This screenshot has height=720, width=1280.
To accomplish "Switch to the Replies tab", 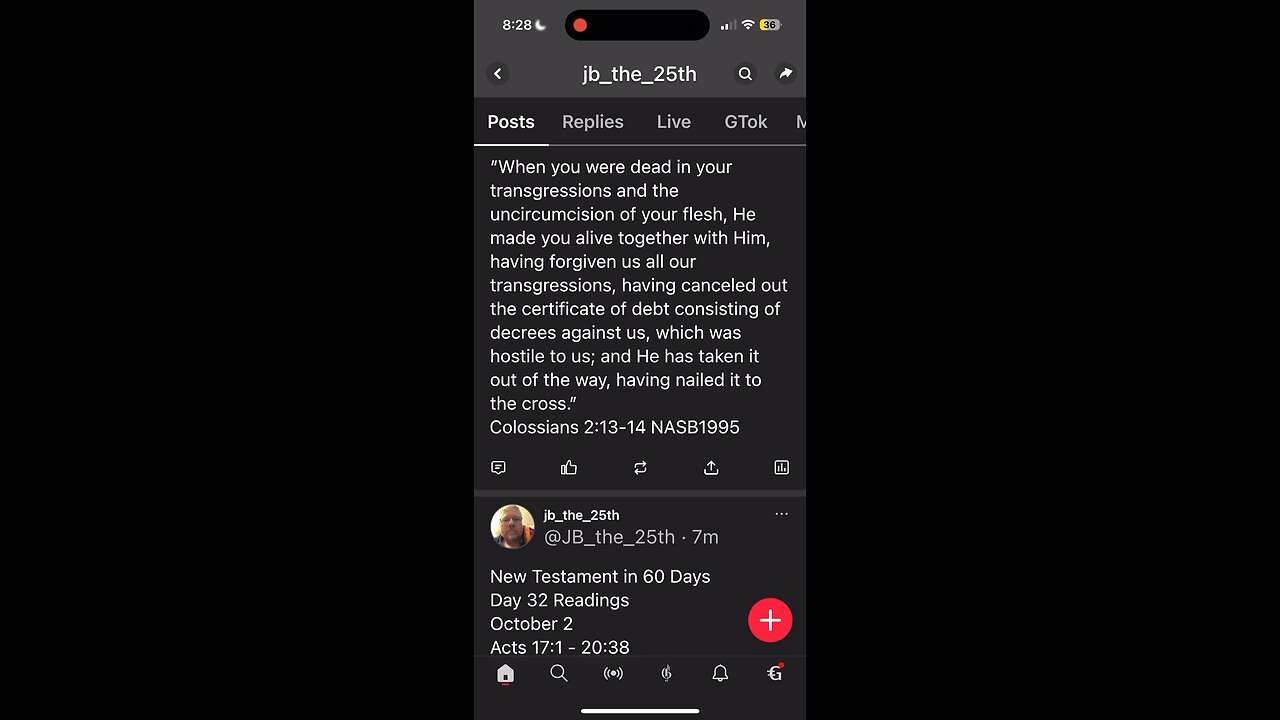I will 593,122.
